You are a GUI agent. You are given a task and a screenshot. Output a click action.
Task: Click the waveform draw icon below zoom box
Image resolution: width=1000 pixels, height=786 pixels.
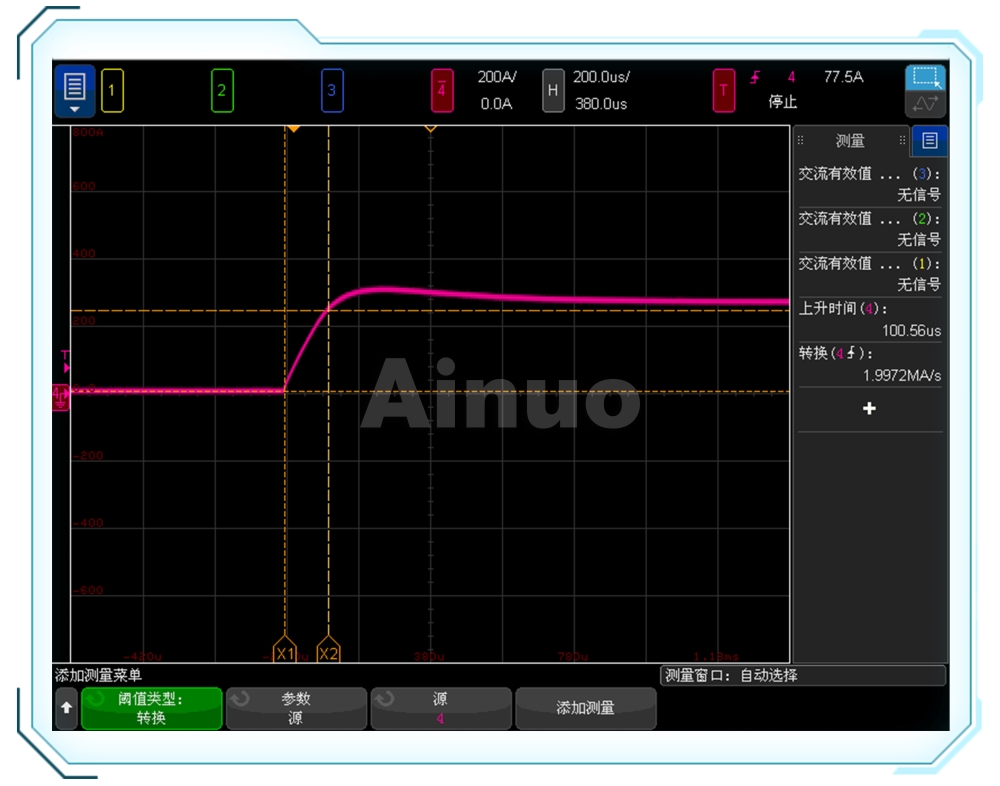click(925, 104)
